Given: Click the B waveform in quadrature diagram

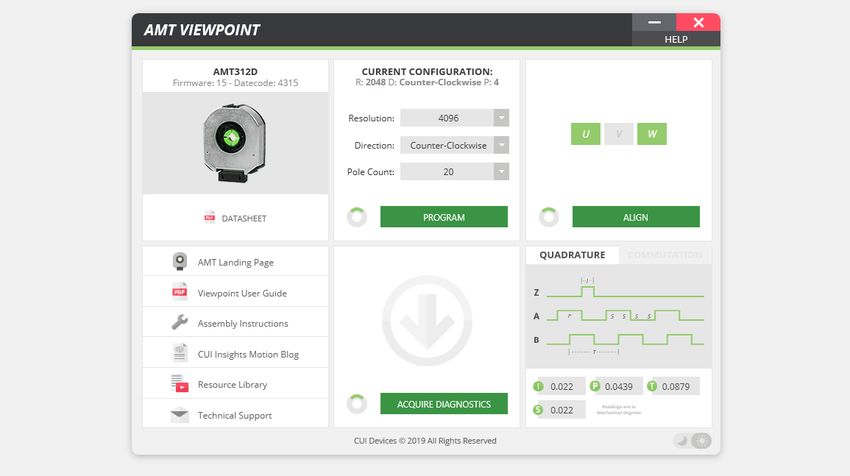Looking at the screenshot, I should tap(625, 339).
